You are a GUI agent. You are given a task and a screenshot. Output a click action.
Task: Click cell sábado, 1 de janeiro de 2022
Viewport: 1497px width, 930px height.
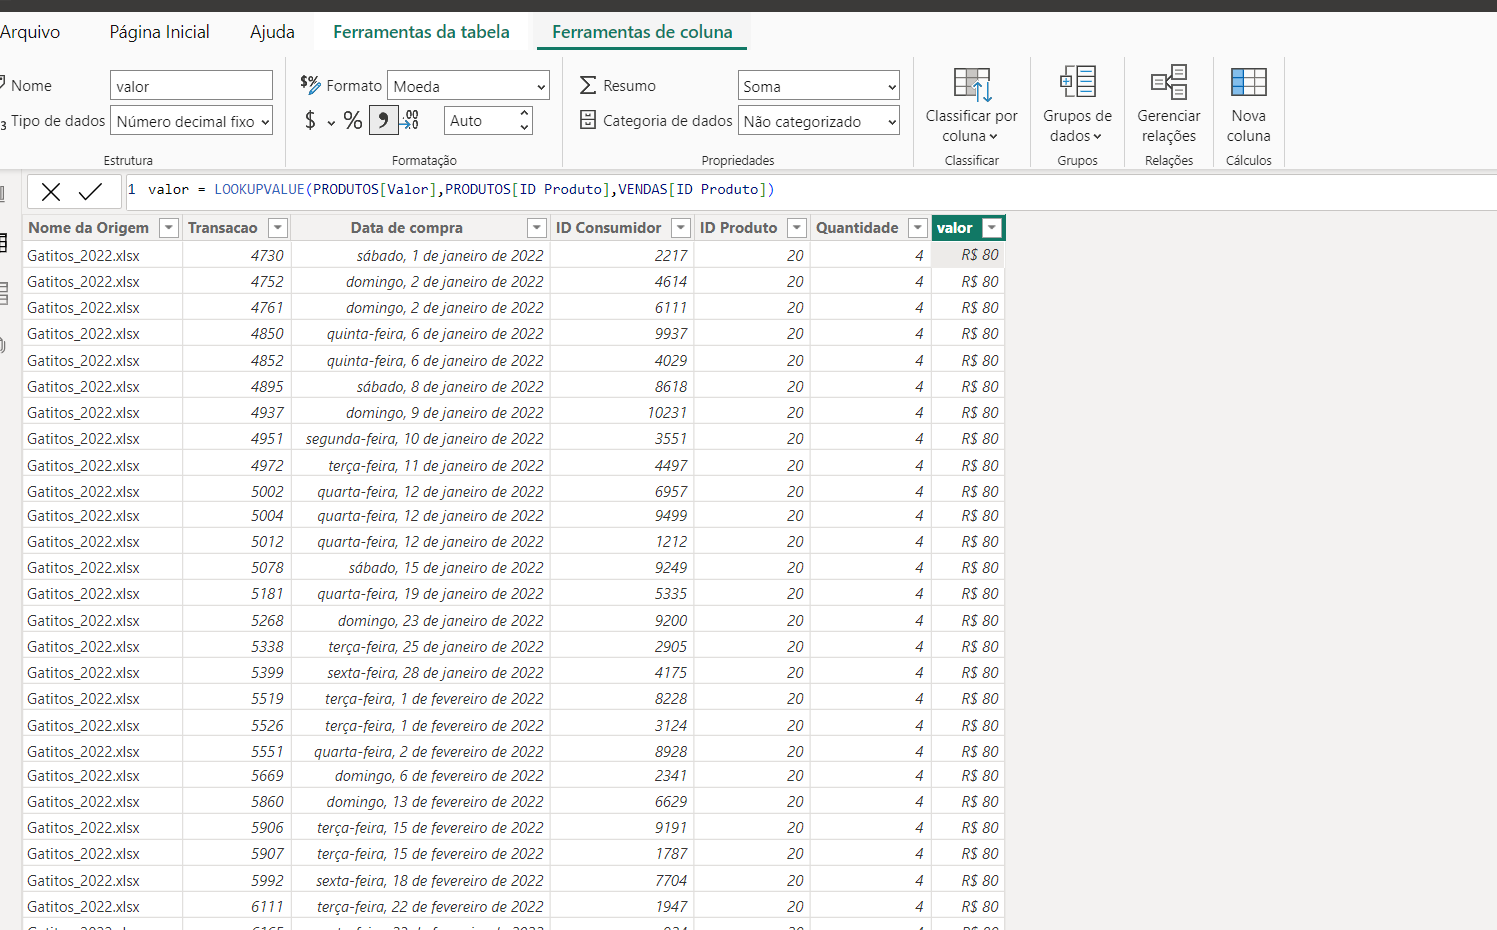click(x=420, y=255)
